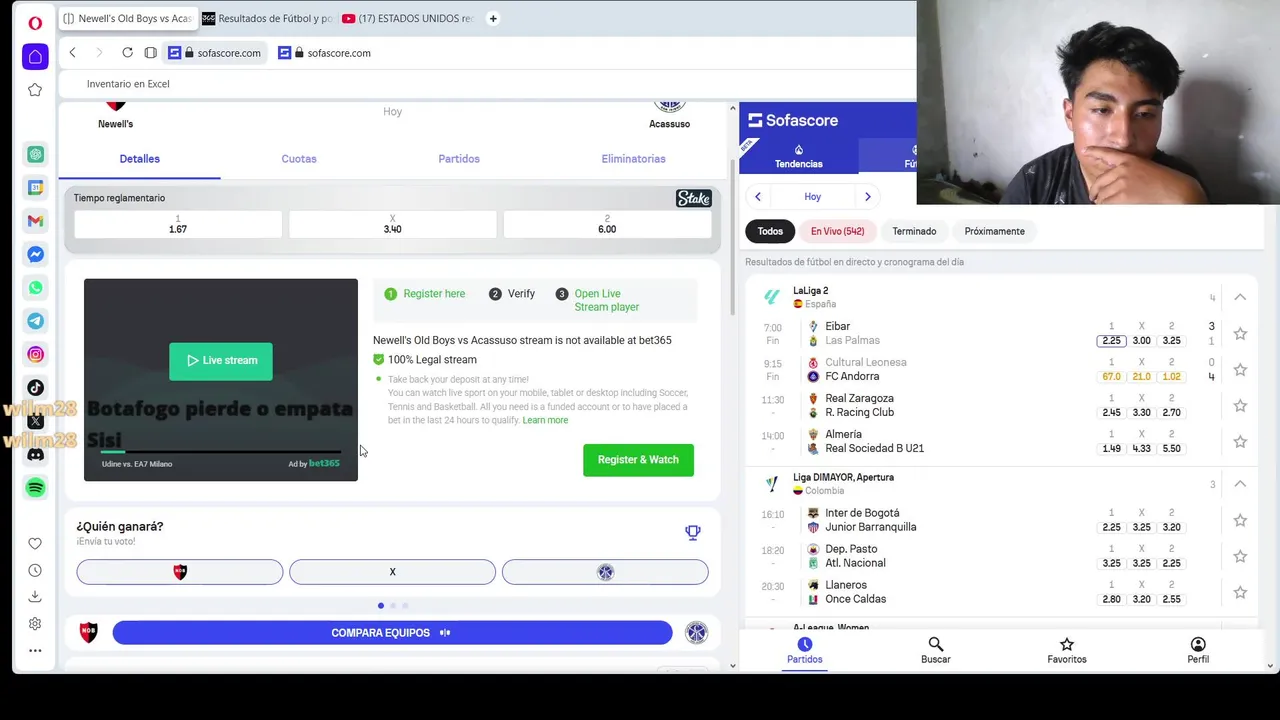The width and height of the screenshot is (1280, 720).
Task: Favorite the Cultural Leonesa vs FC Andorra match
Action: [1240, 370]
